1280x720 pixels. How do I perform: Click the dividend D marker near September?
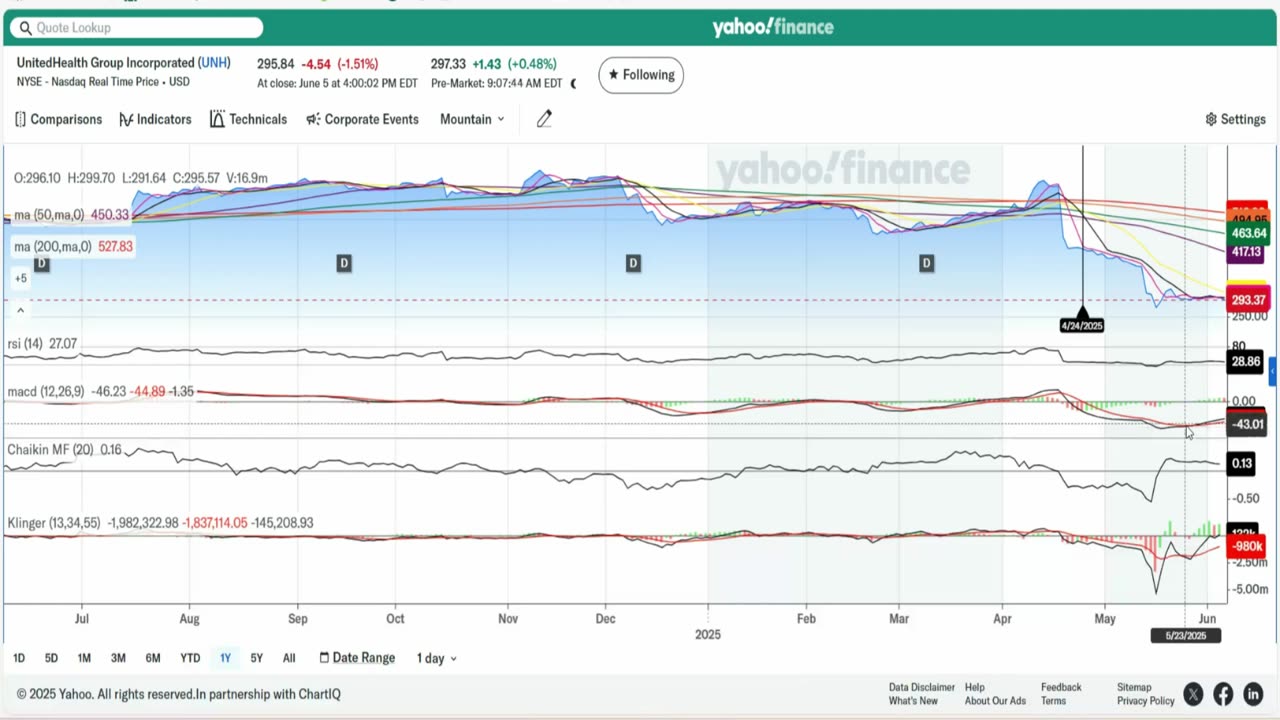(343, 263)
